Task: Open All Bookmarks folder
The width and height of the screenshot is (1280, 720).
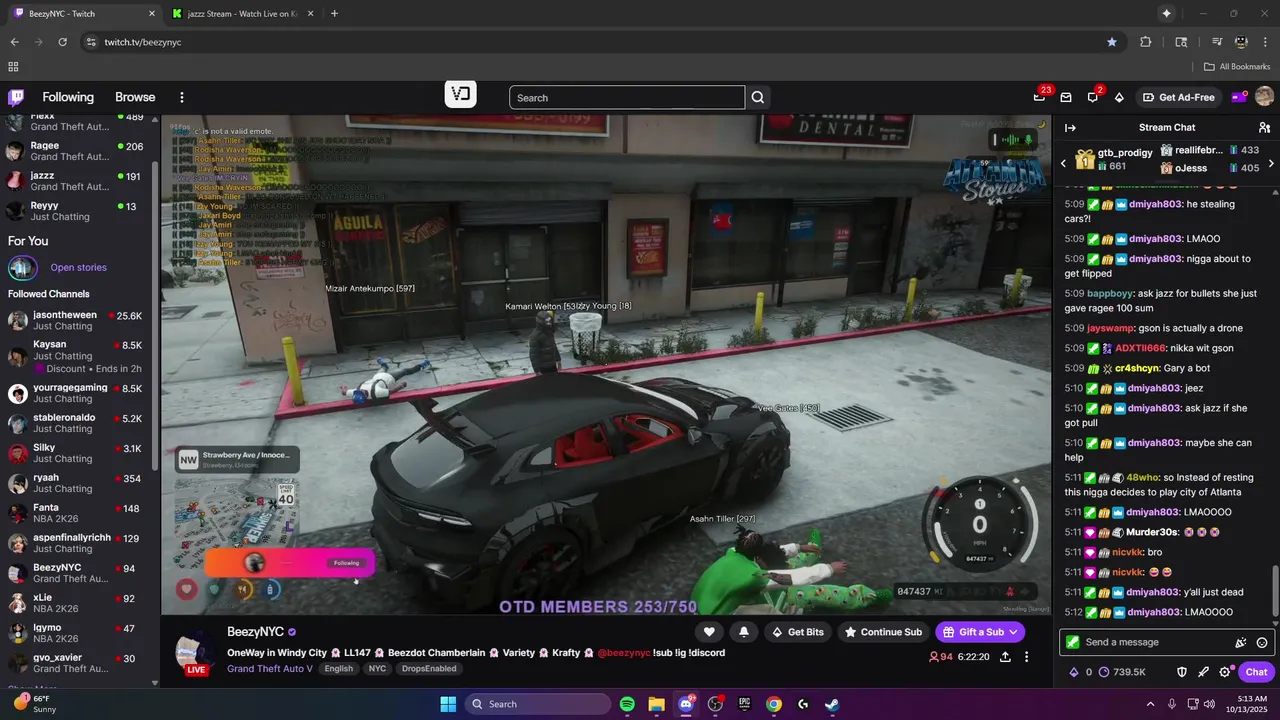Action: click(x=1237, y=67)
